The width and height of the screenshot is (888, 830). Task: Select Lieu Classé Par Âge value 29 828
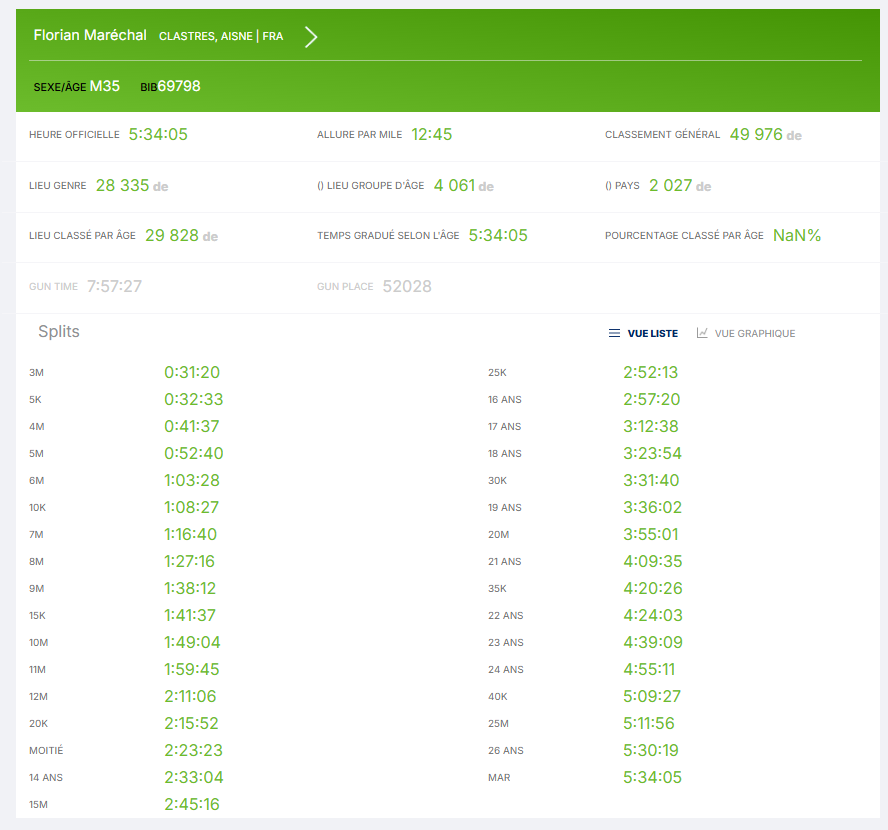coord(171,235)
